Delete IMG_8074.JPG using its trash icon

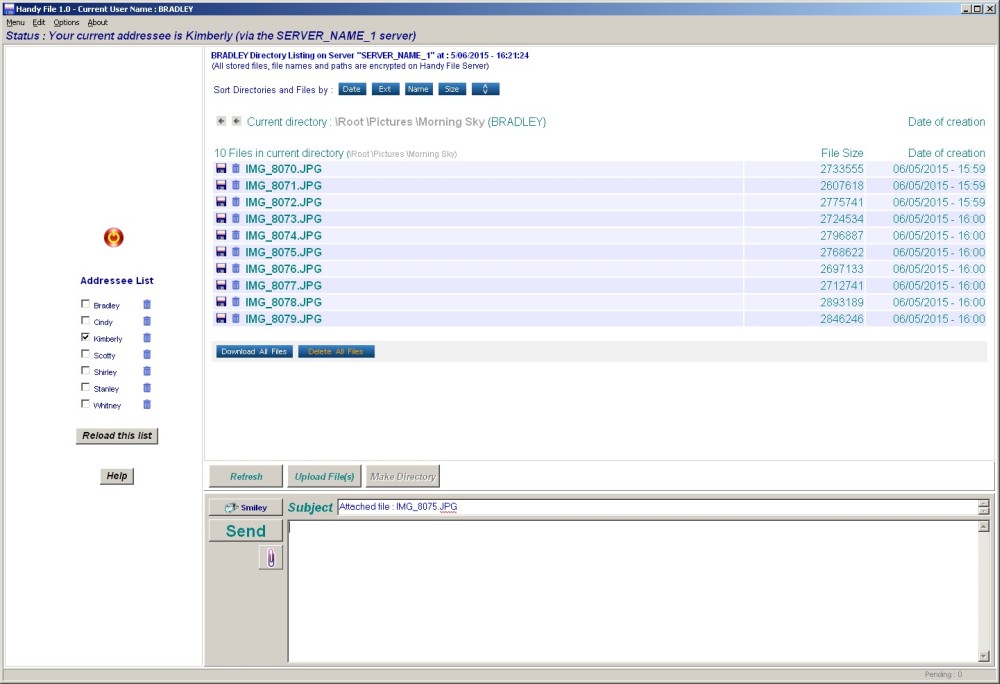tap(236, 235)
